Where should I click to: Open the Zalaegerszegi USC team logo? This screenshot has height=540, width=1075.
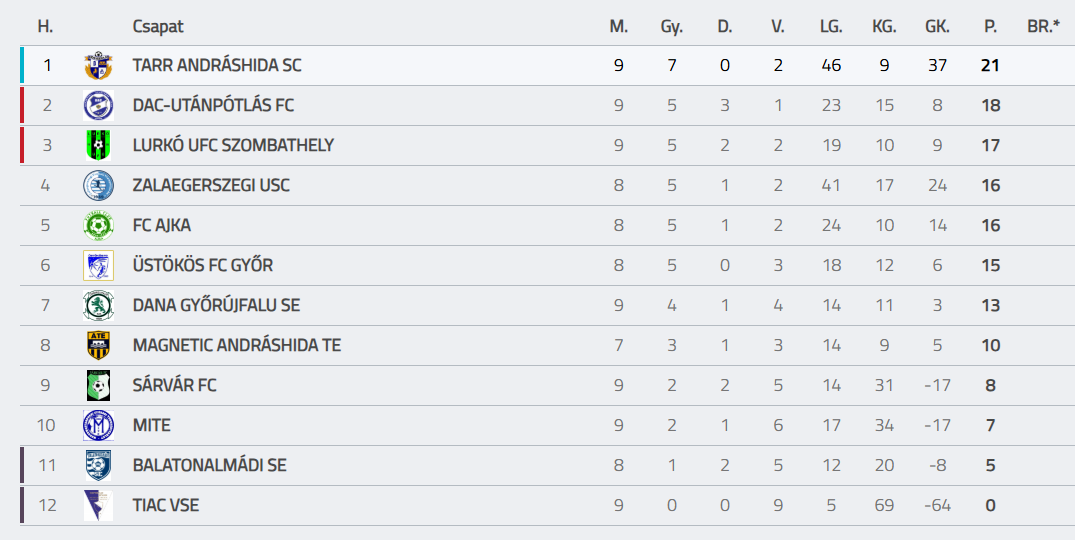pos(98,186)
